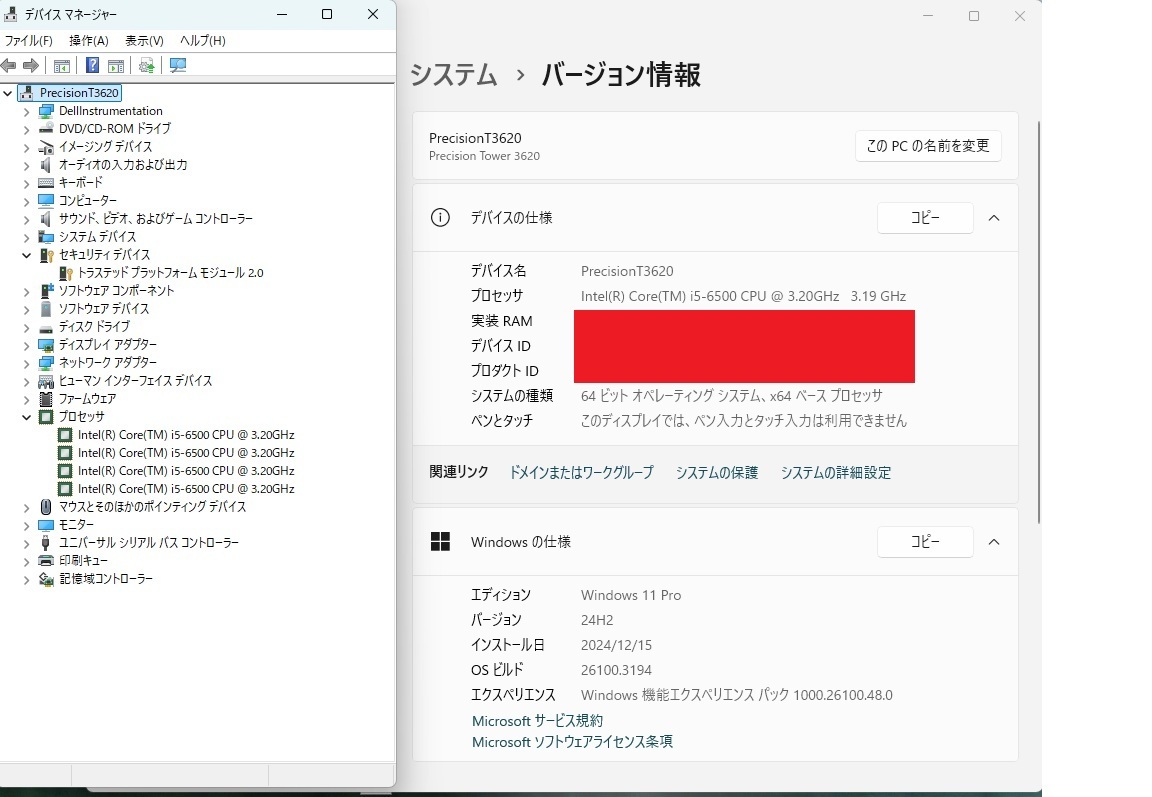1152x797 pixels.
Task: Click the このPCの名前を変更 button
Action: [x=927, y=146]
